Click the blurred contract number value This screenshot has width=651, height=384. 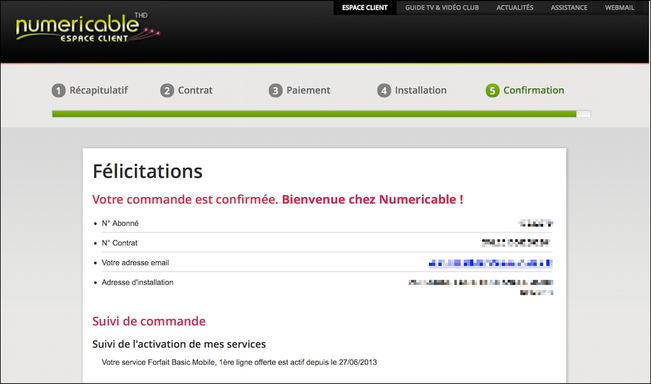click(516, 242)
